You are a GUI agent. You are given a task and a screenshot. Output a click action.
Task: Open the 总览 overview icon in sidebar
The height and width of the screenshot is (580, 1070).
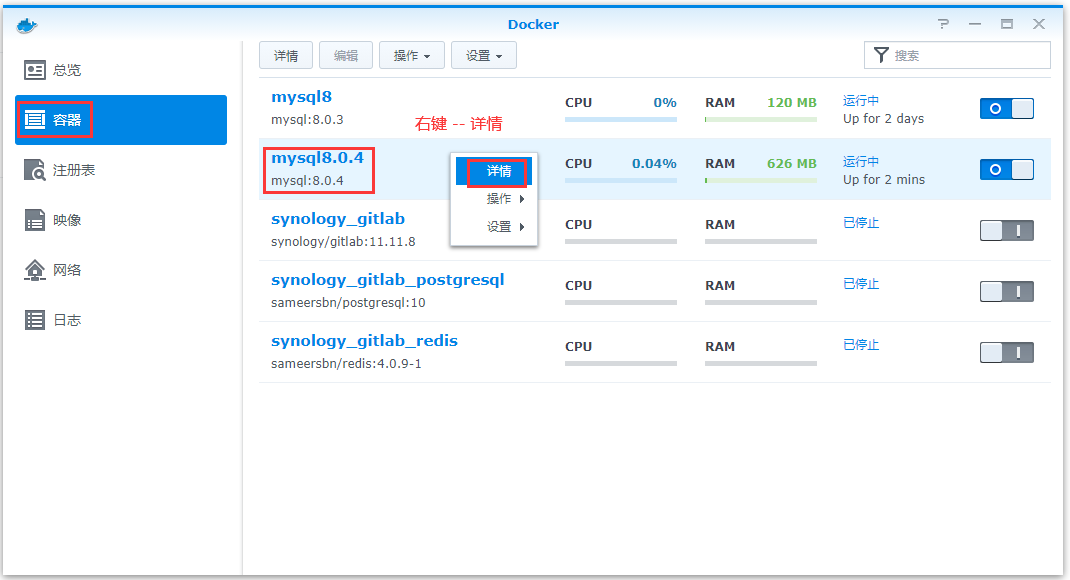pyautogui.click(x=35, y=70)
